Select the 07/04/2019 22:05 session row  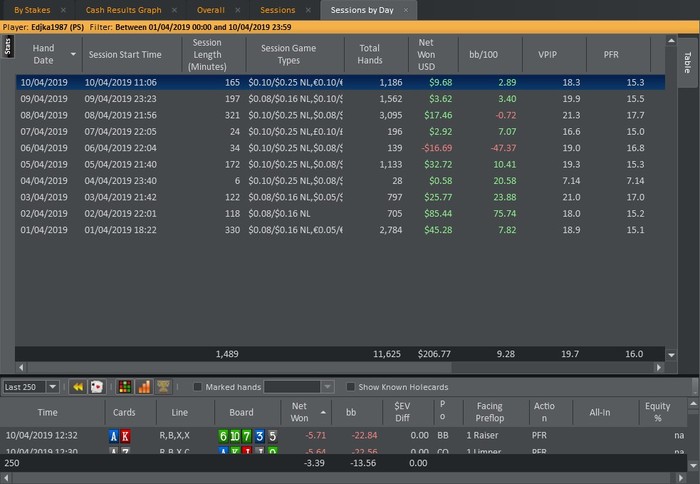(341, 132)
